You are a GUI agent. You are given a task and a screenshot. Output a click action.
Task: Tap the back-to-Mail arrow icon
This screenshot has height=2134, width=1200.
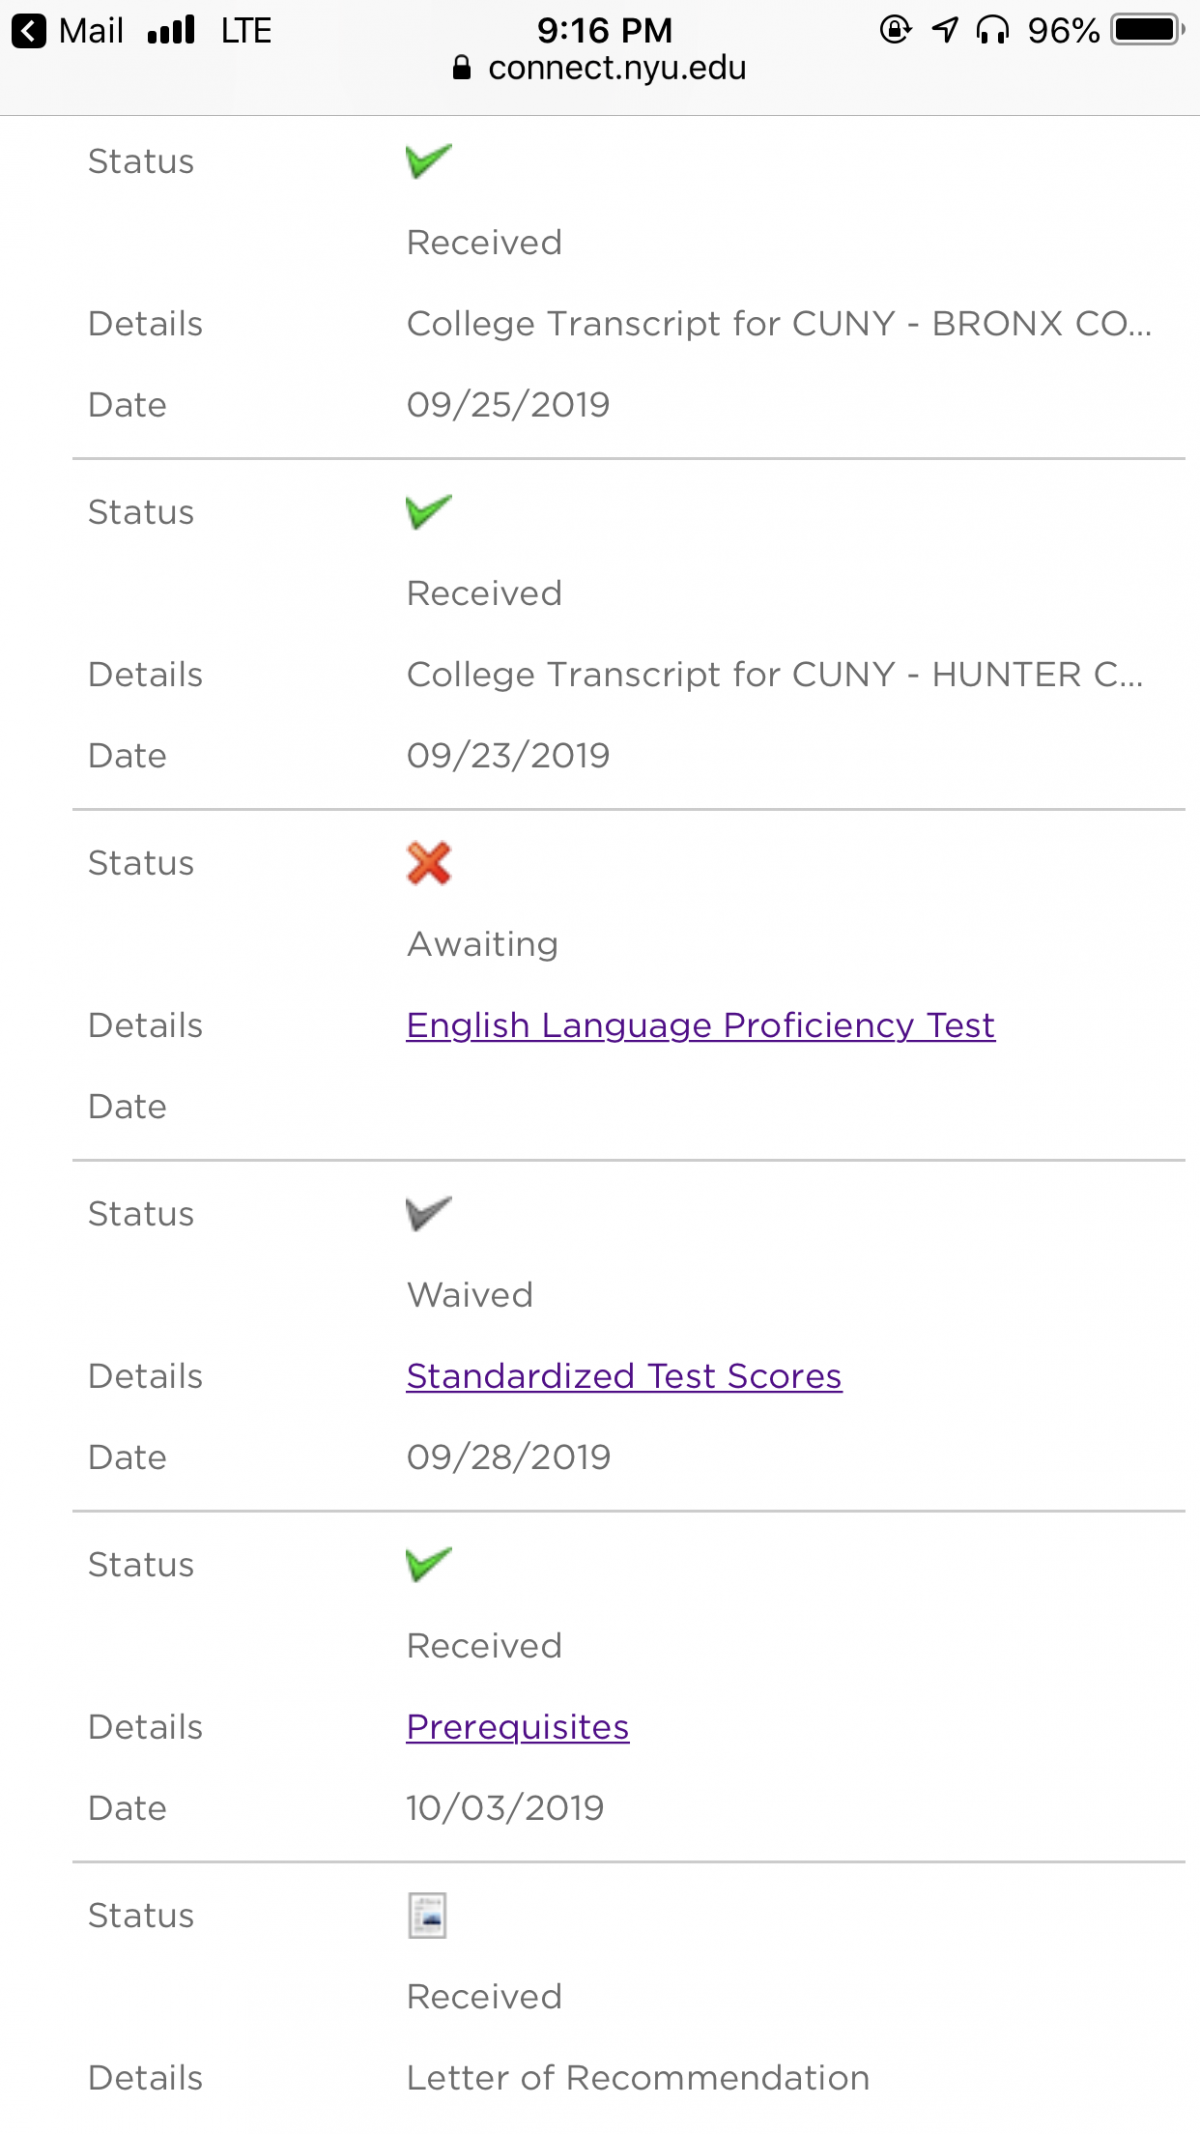[29, 31]
